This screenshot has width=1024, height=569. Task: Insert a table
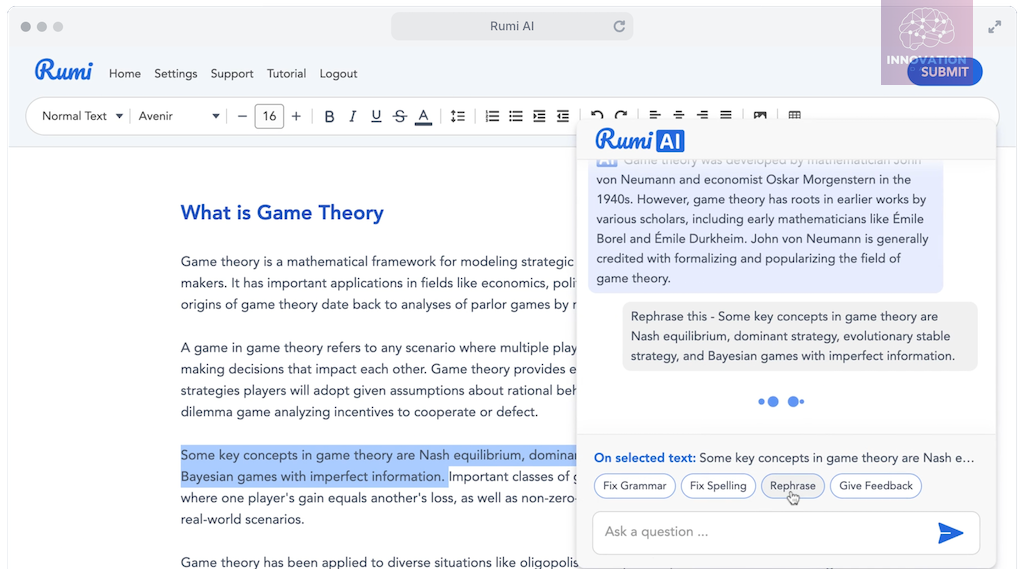tap(794, 114)
